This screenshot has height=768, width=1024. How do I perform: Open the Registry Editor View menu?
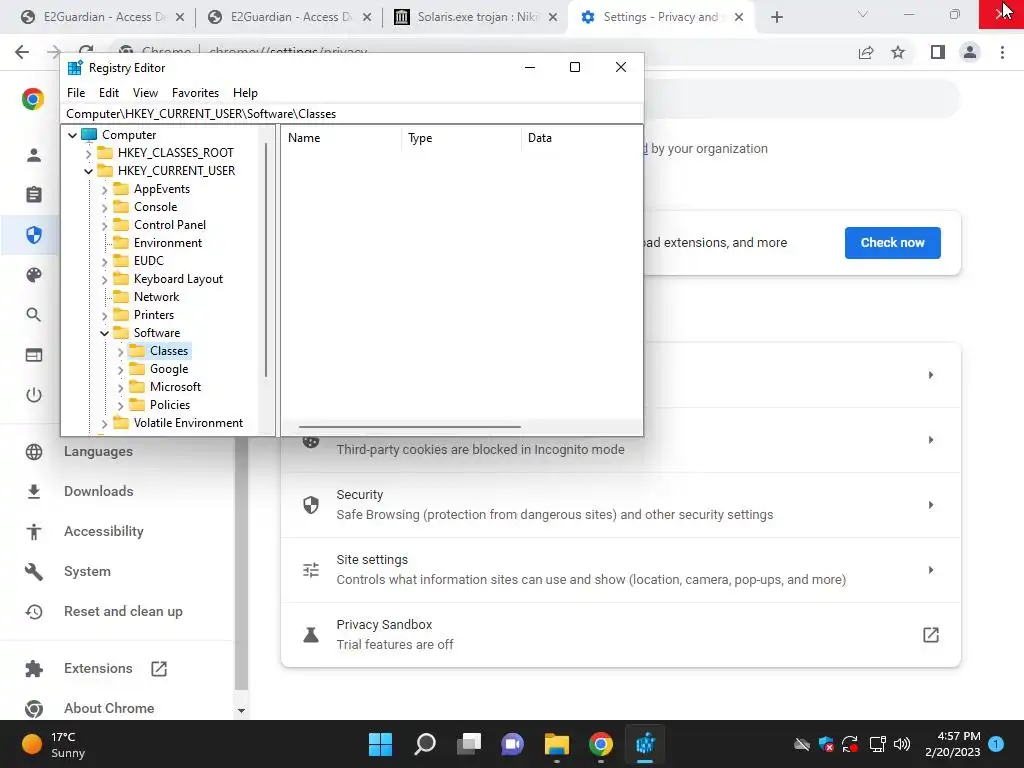145,93
